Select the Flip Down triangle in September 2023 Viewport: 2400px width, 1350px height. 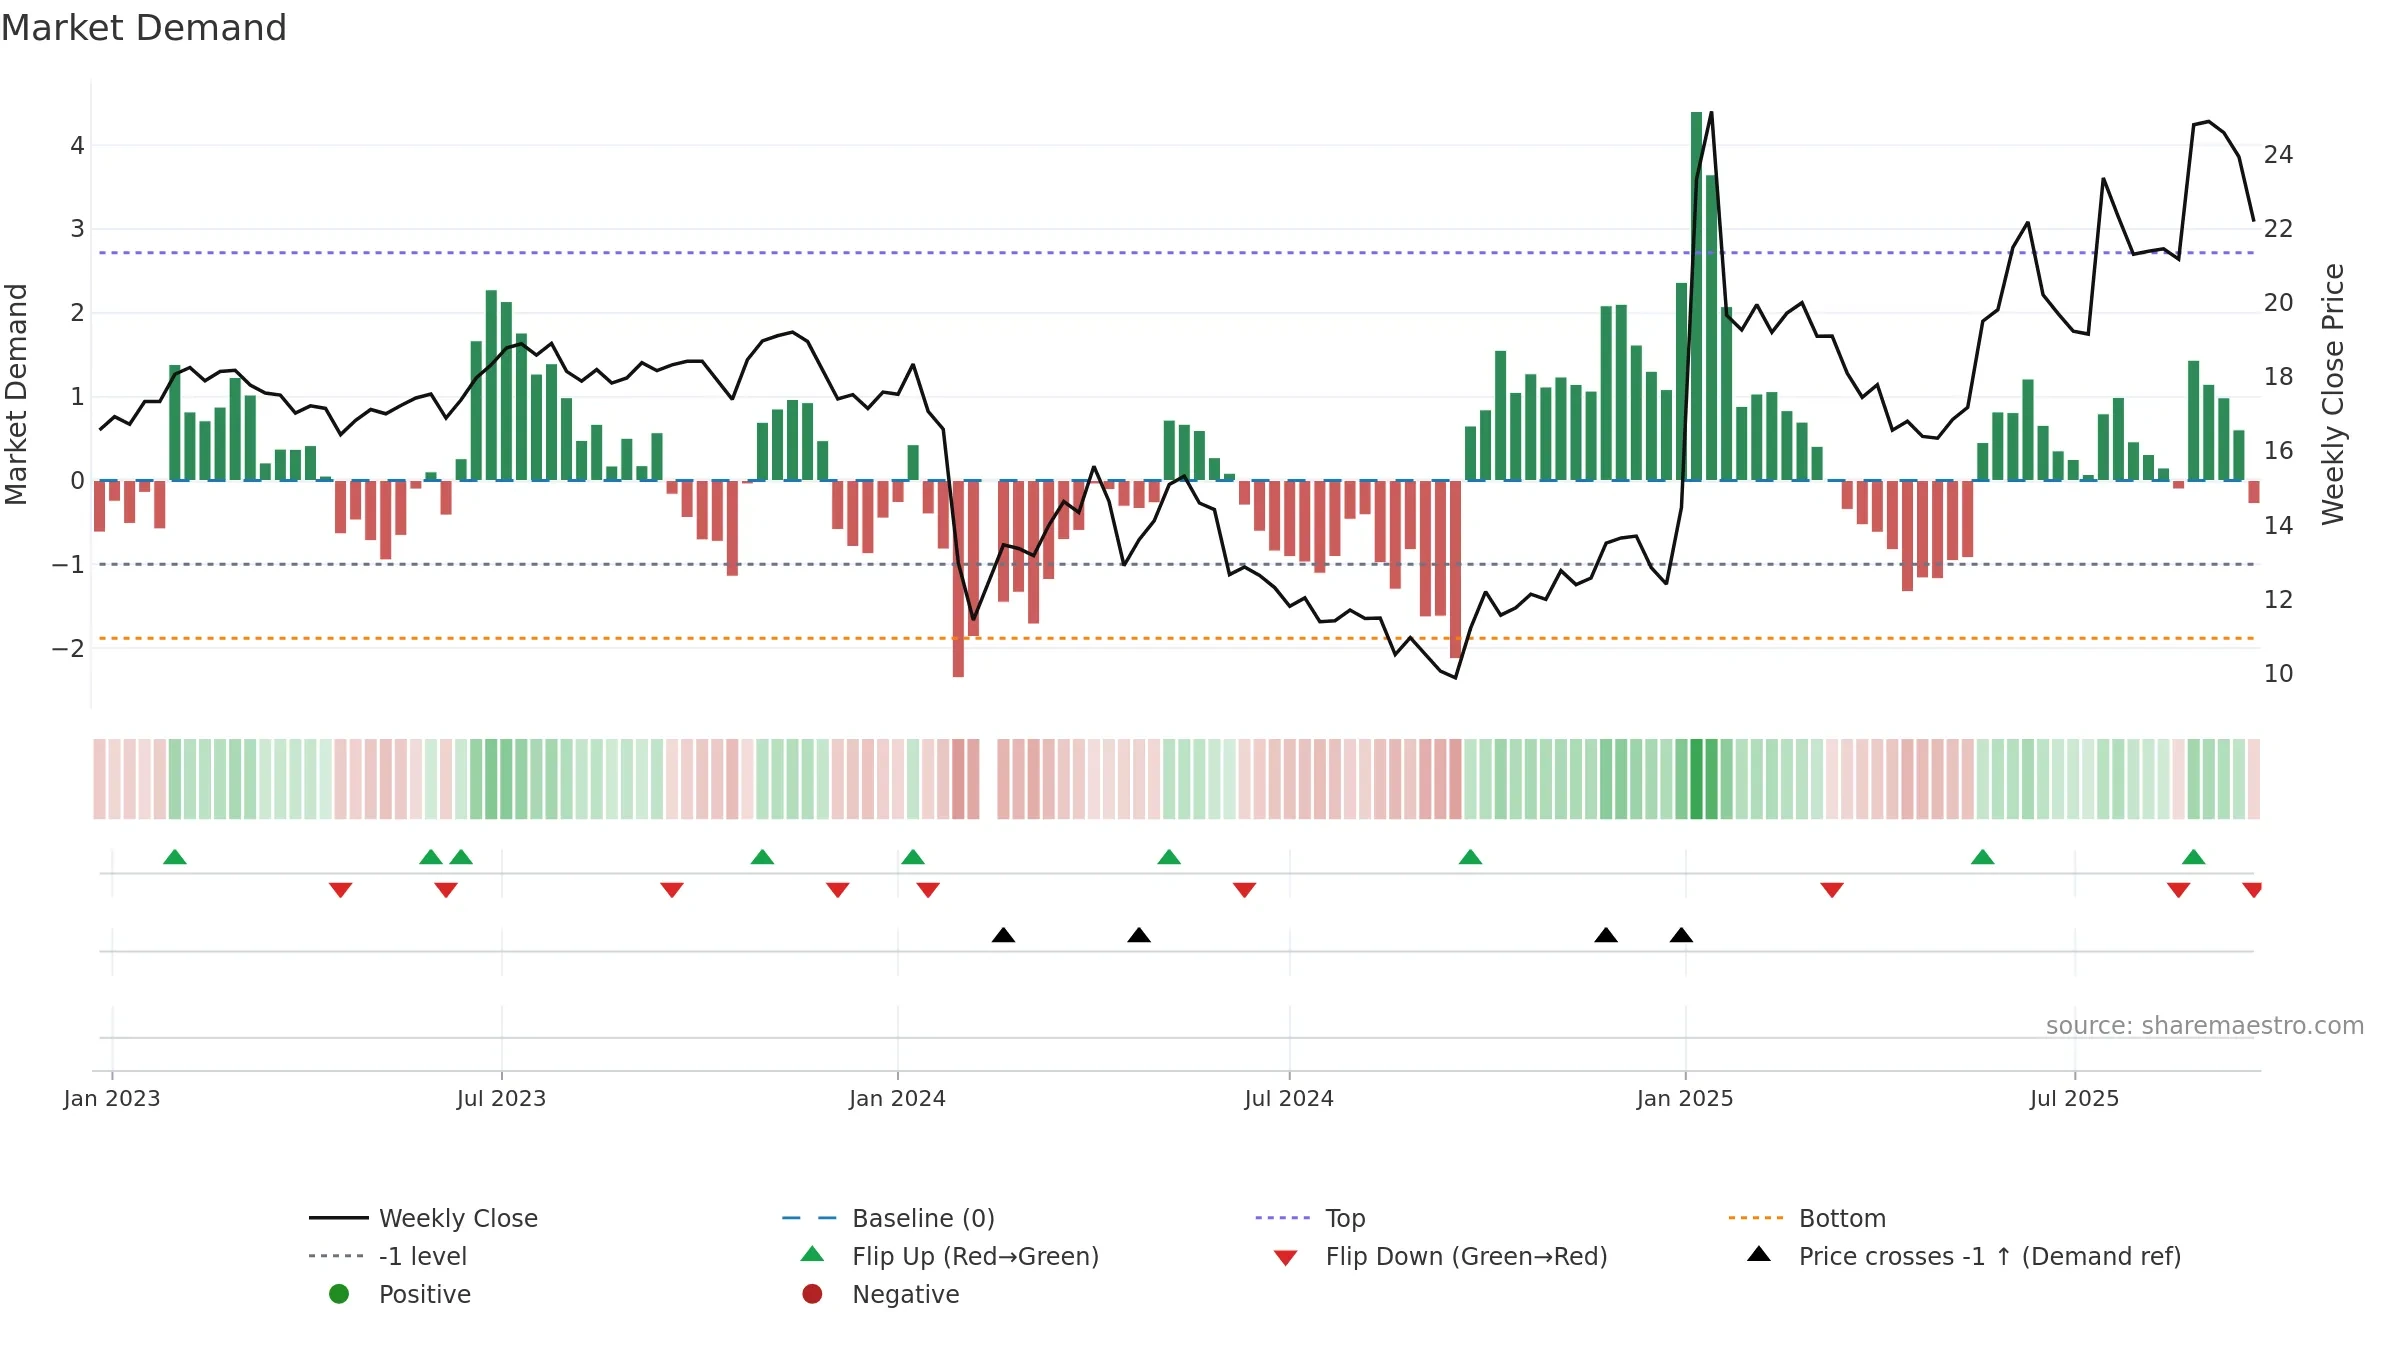tap(672, 890)
